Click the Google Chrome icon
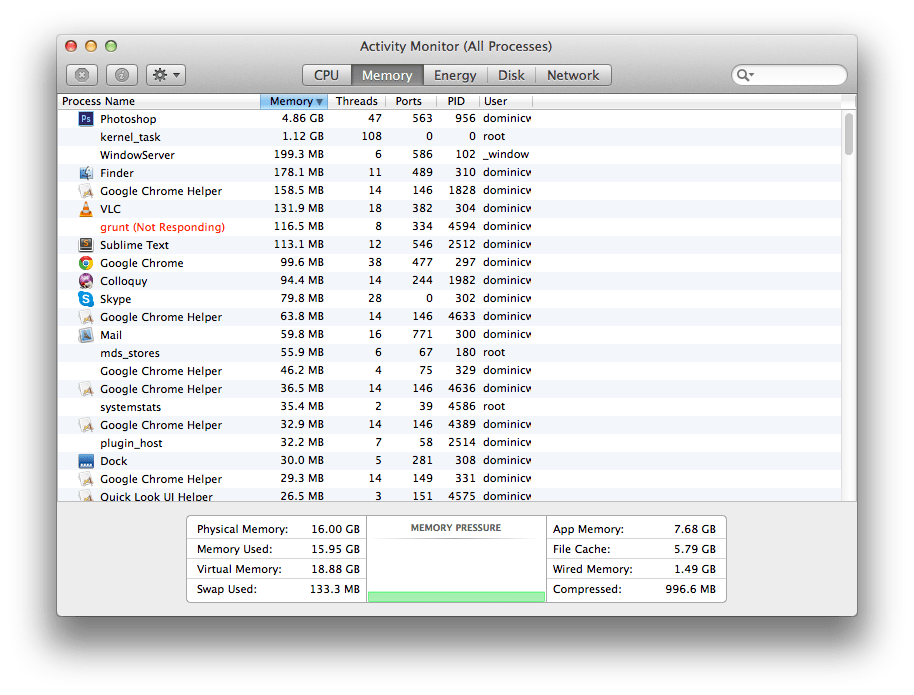This screenshot has width=914, height=695. tap(86, 262)
